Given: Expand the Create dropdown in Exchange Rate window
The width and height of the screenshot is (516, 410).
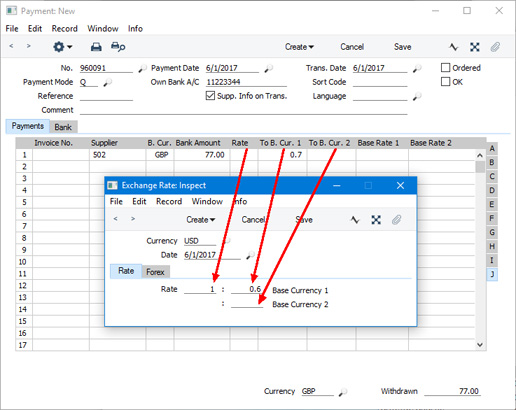Looking at the screenshot, I should pos(201,220).
